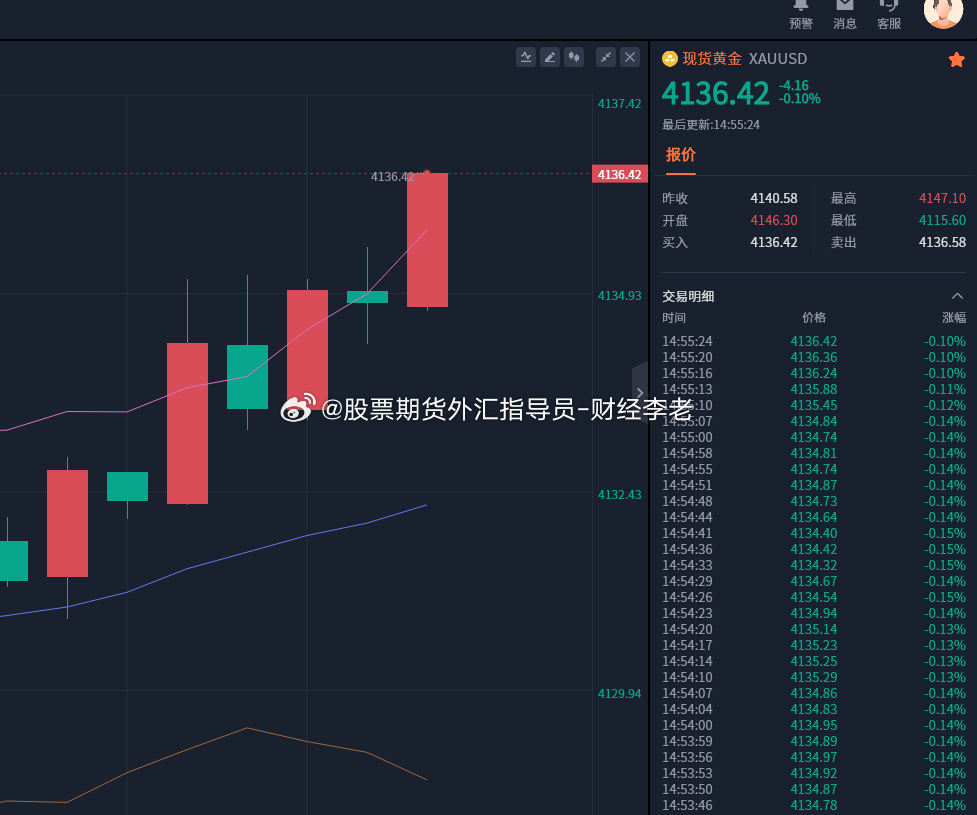The image size is (977, 815).
Task: Click the 价格 column header
Action: click(814, 318)
